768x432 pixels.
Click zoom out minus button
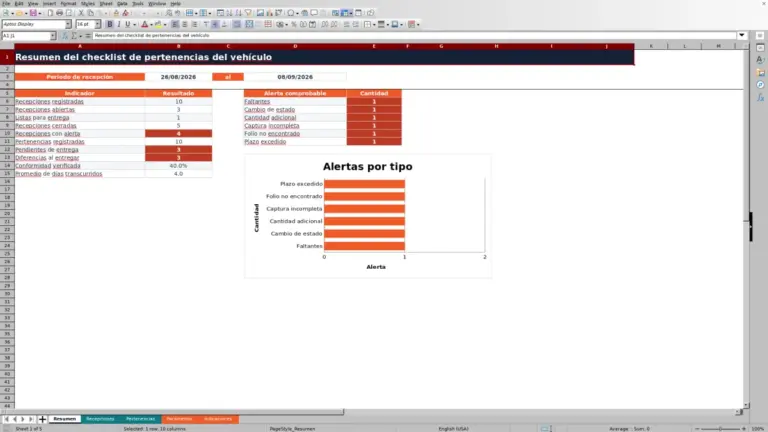click(697, 429)
